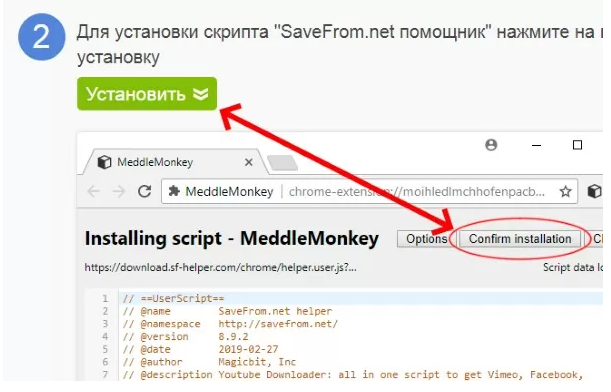
Task: Go back in browser history
Action: [x=94, y=191]
